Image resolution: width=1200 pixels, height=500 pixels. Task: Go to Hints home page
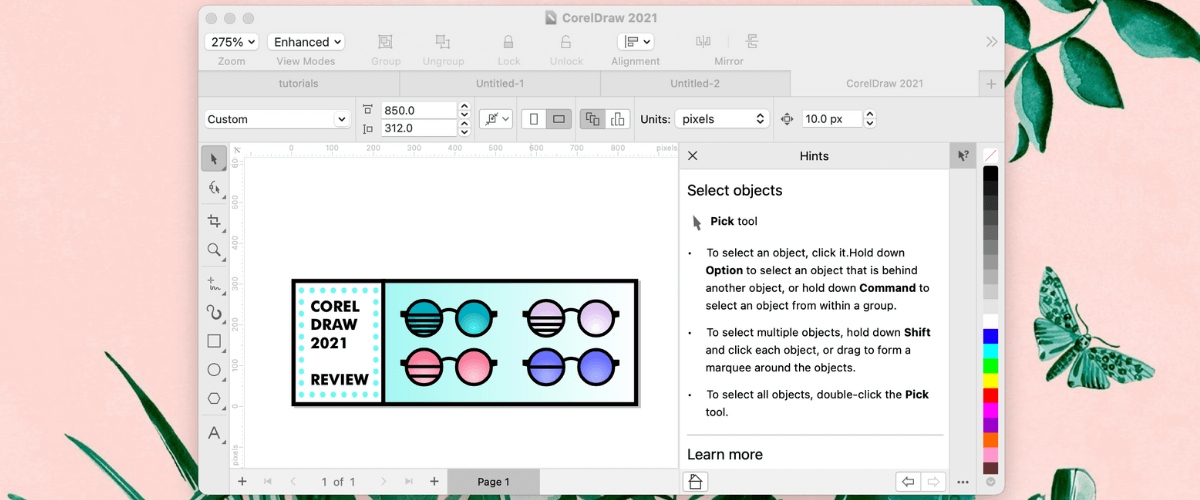coord(696,482)
